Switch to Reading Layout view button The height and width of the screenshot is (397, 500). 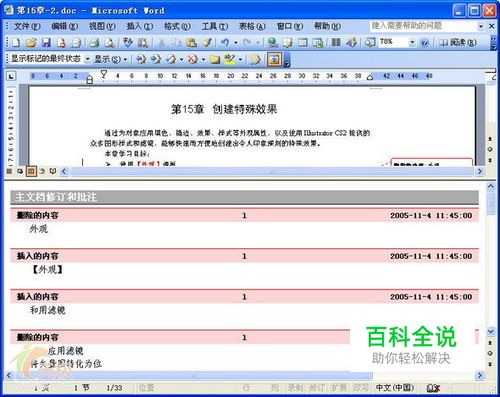point(53,171)
